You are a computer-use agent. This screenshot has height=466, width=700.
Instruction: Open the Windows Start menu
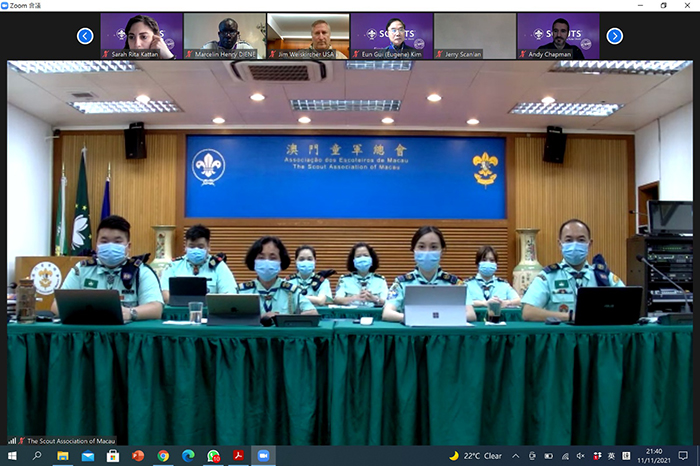pos(12,456)
